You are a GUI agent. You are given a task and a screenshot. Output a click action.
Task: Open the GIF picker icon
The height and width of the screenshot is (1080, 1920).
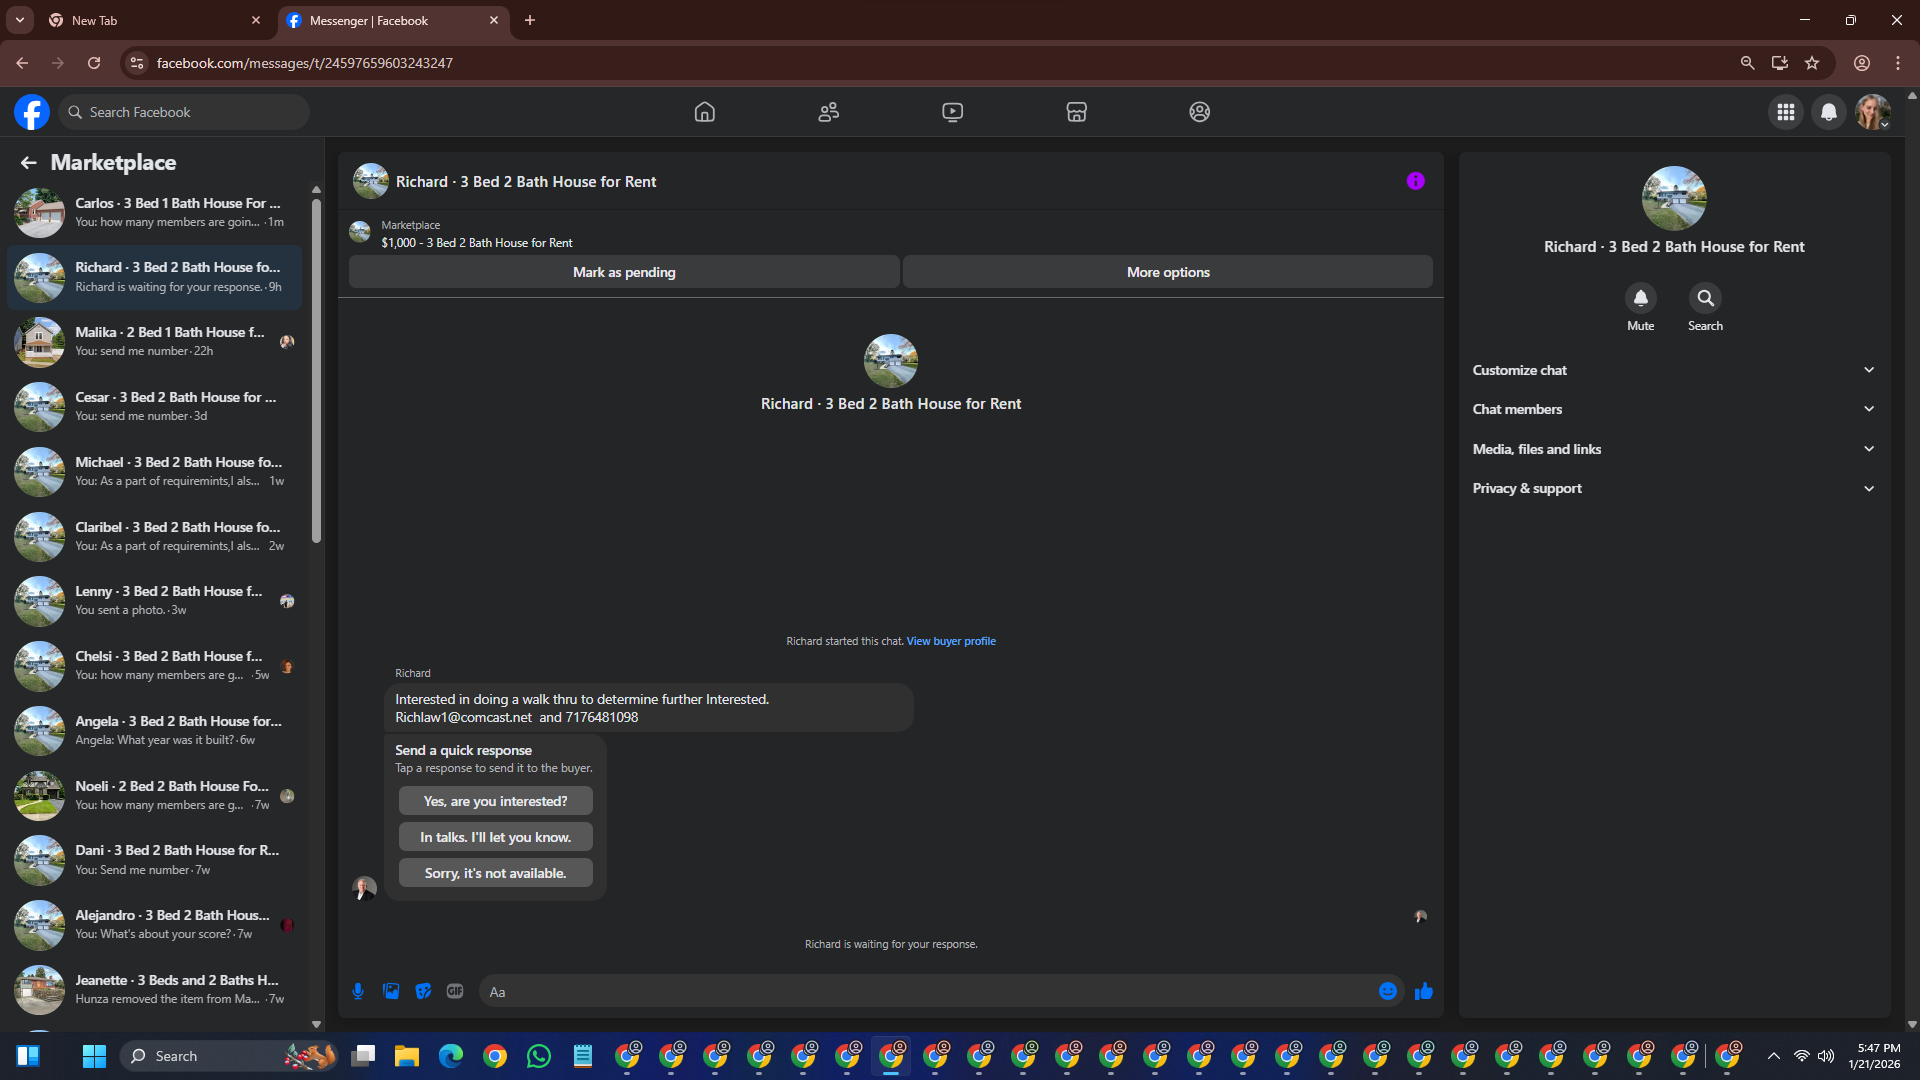click(455, 991)
